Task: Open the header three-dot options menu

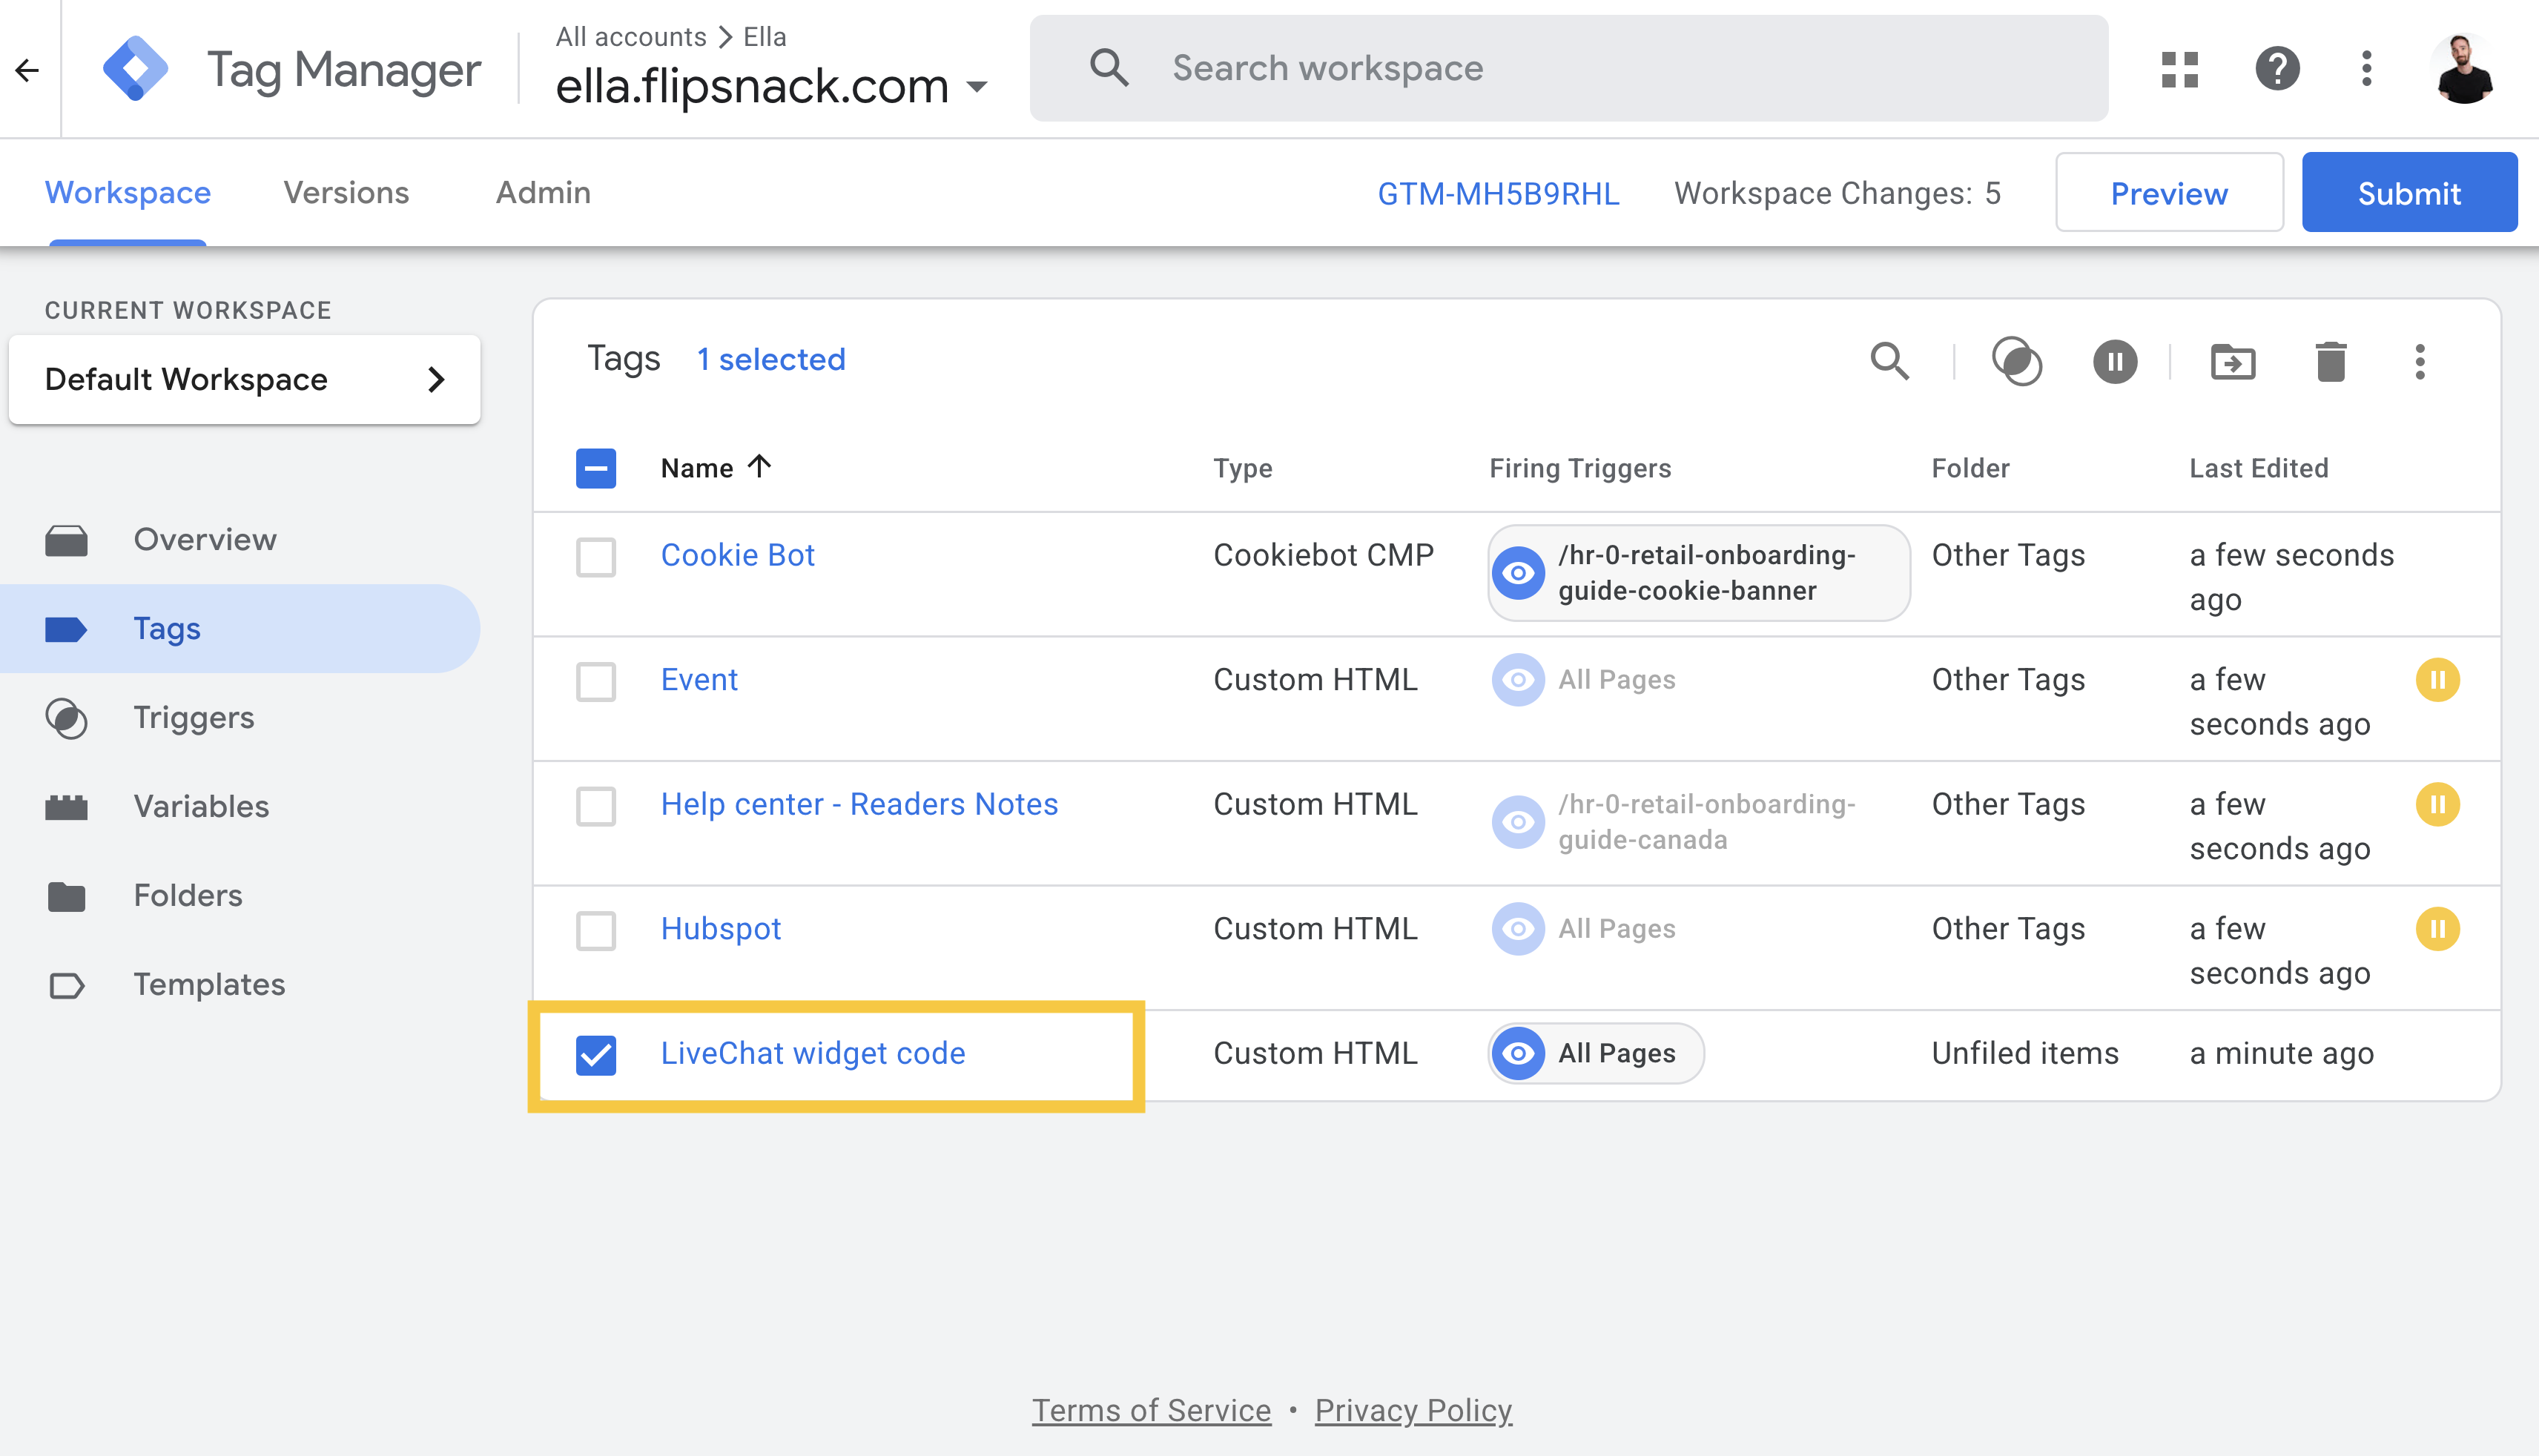Action: tap(2366, 69)
